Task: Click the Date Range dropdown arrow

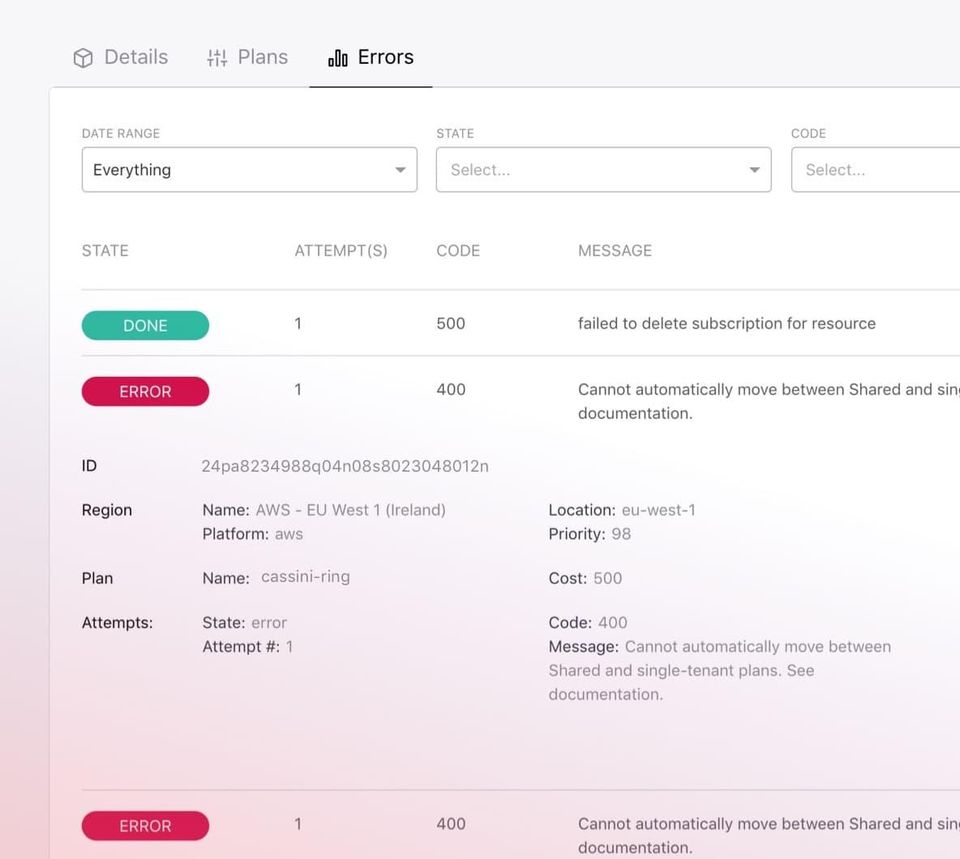Action: 400,170
